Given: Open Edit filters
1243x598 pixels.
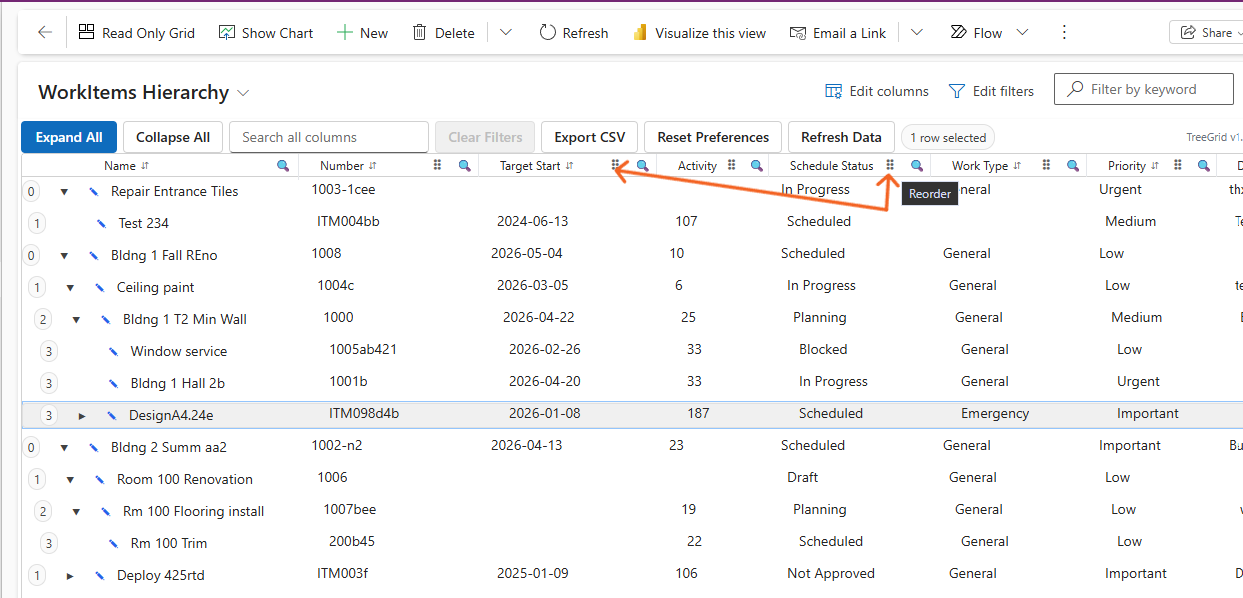Looking at the screenshot, I should [991, 91].
